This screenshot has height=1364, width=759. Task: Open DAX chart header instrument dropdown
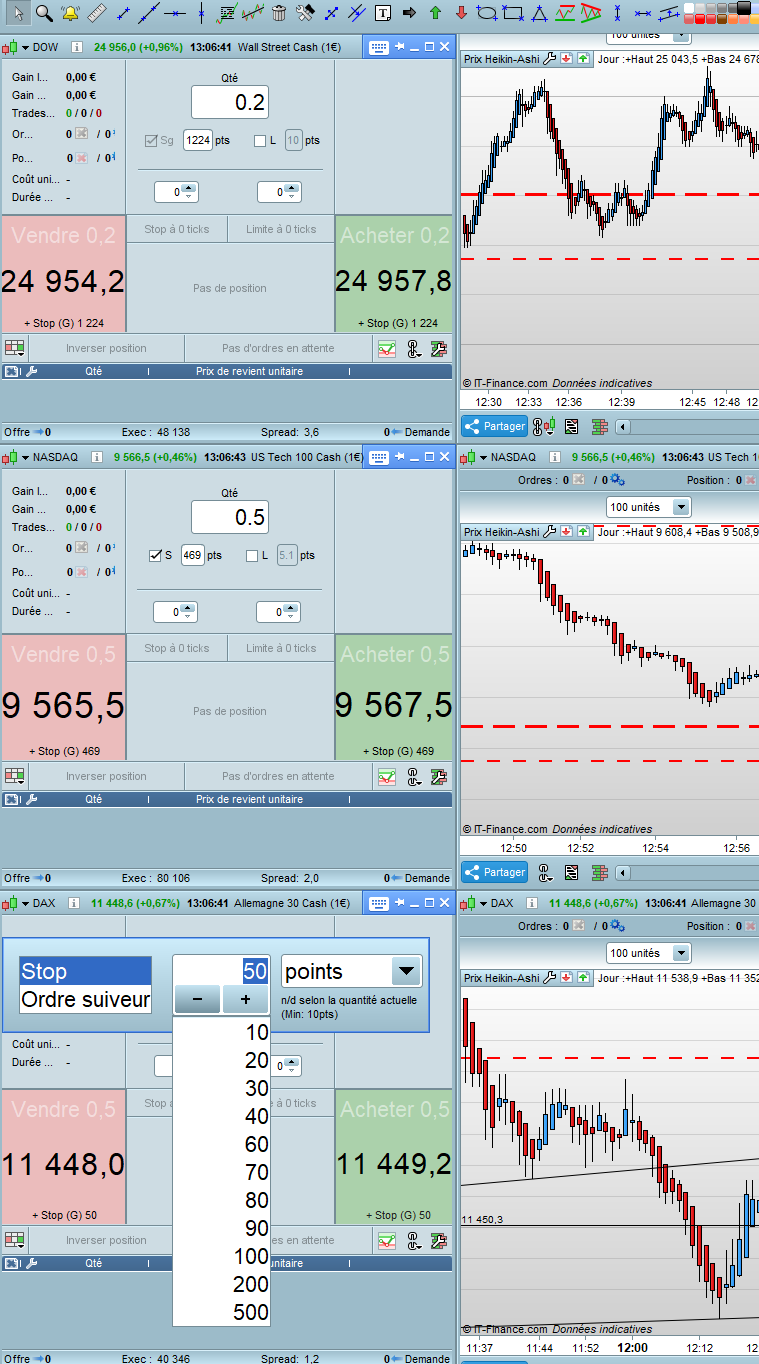click(482, 903)
